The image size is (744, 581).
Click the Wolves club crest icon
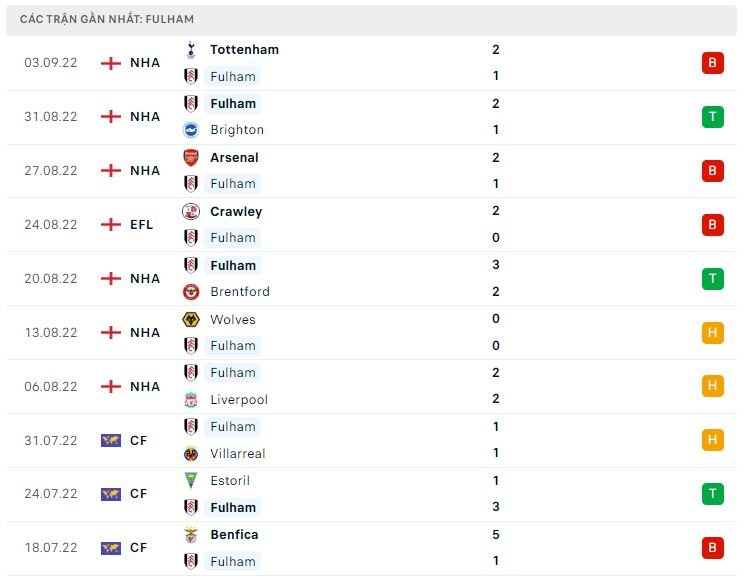(190, 319)
